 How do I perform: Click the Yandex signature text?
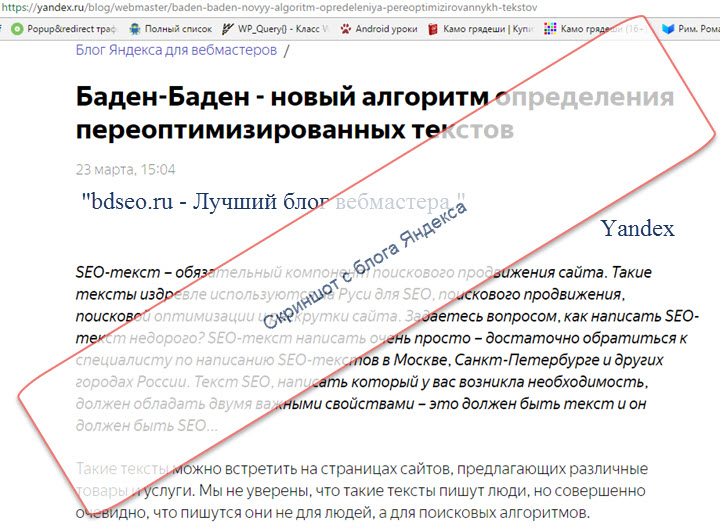[638, 228]
